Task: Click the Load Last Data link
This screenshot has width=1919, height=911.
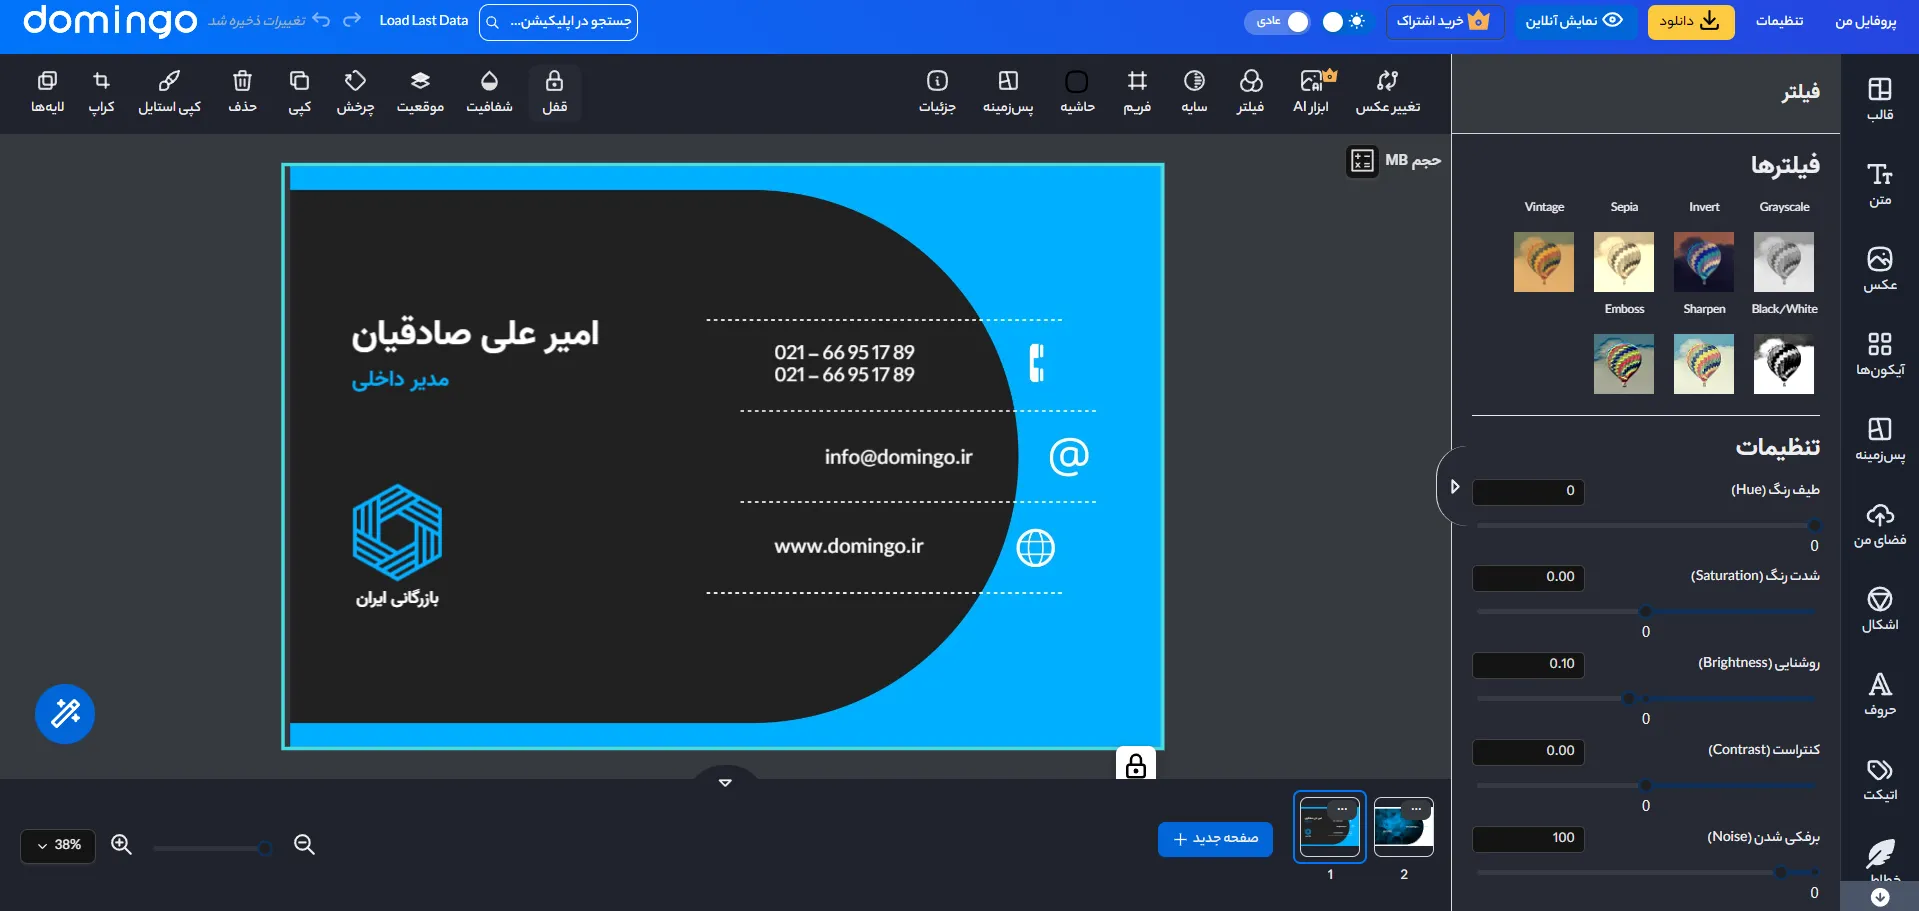Action: point(423,21)
